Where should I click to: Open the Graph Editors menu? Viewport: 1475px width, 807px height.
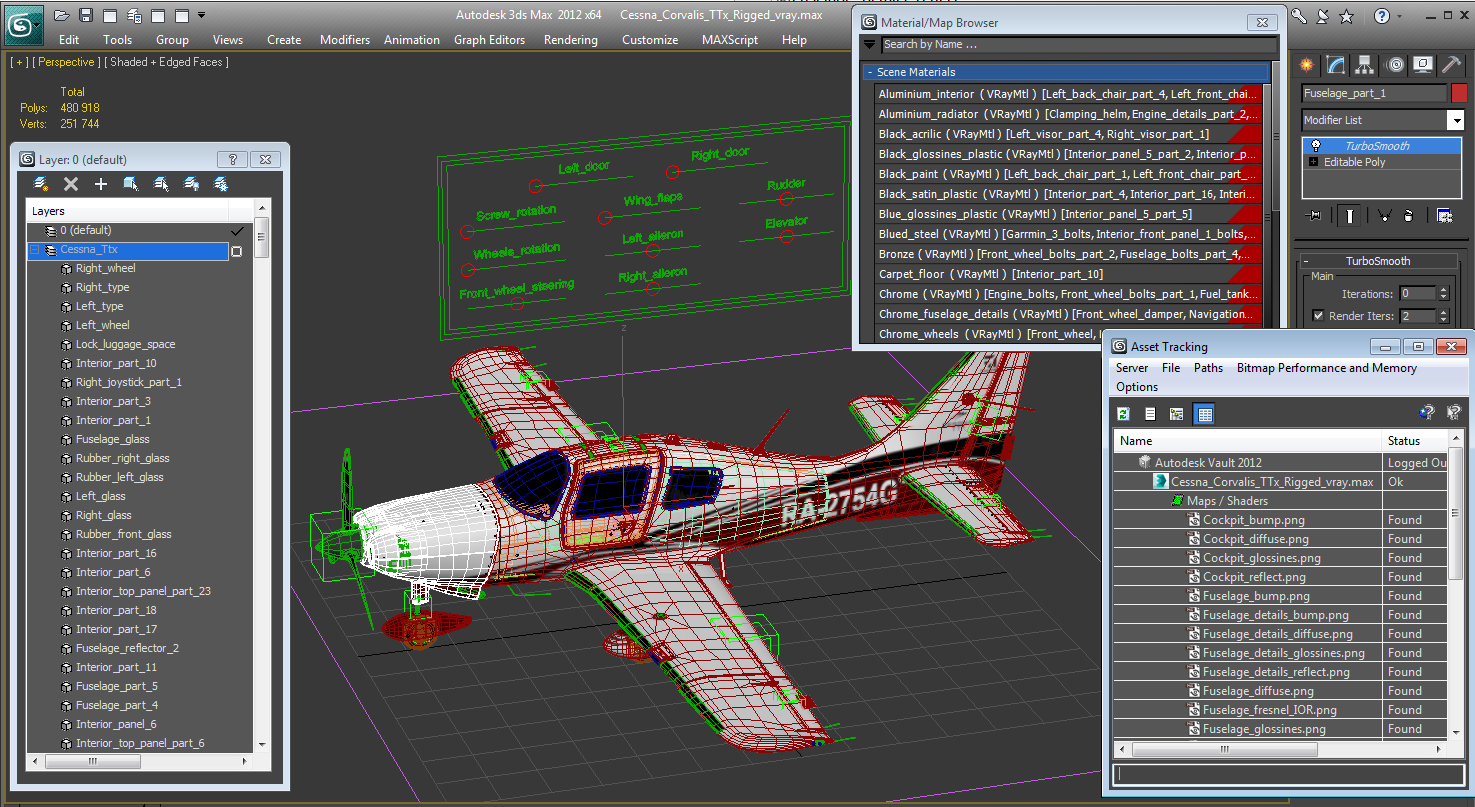pyautogui.click(x=489, y=40)
